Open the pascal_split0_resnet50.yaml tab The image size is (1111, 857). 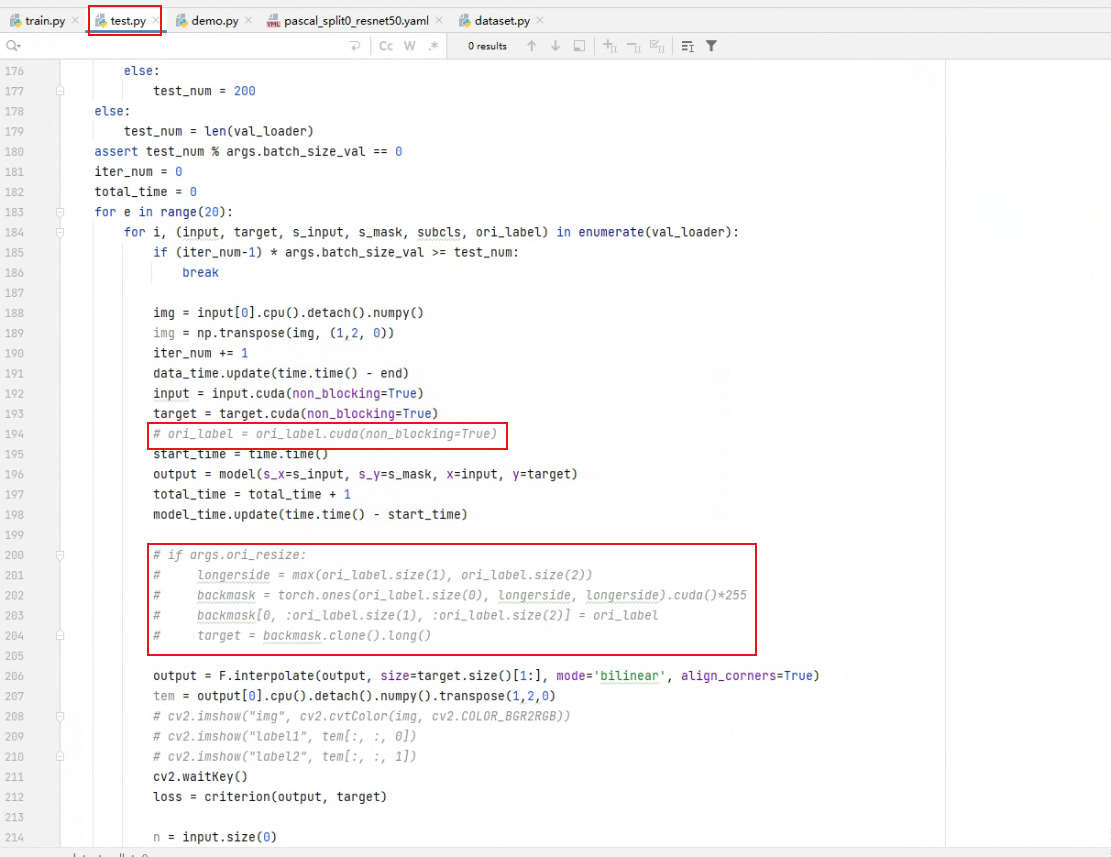pos(349,21)
